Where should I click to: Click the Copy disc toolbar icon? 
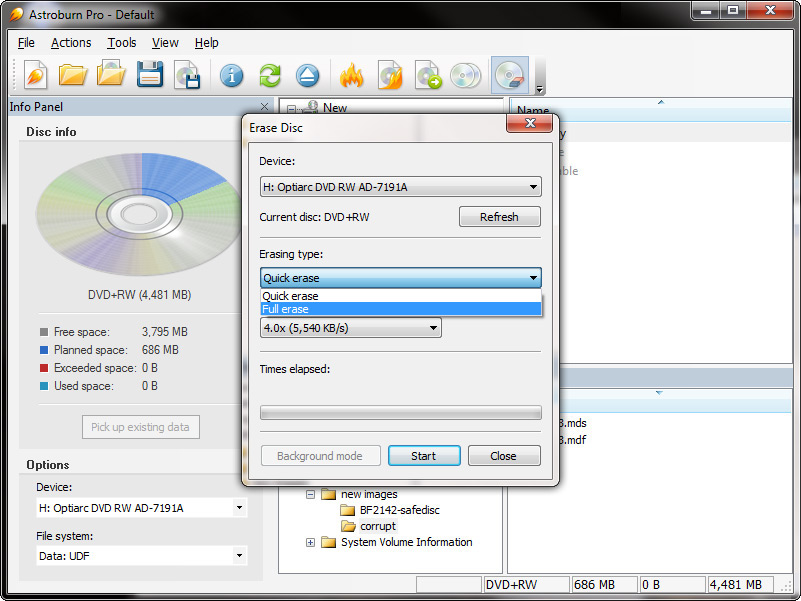465,75
